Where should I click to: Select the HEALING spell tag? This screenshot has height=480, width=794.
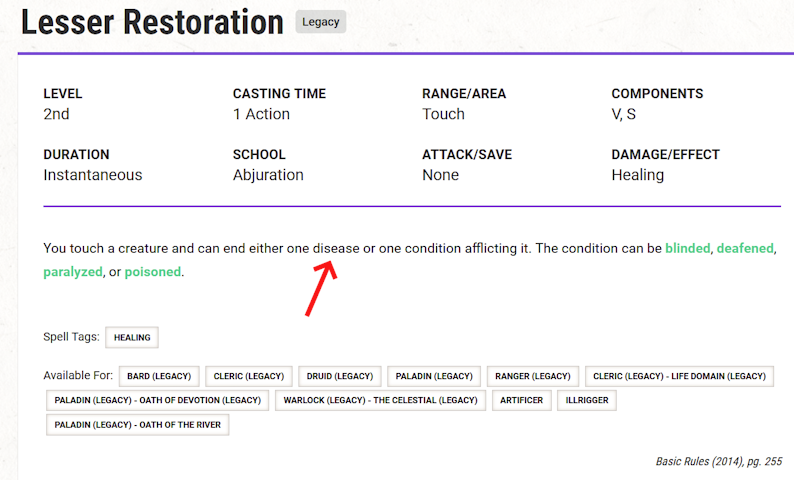(132, 338)
